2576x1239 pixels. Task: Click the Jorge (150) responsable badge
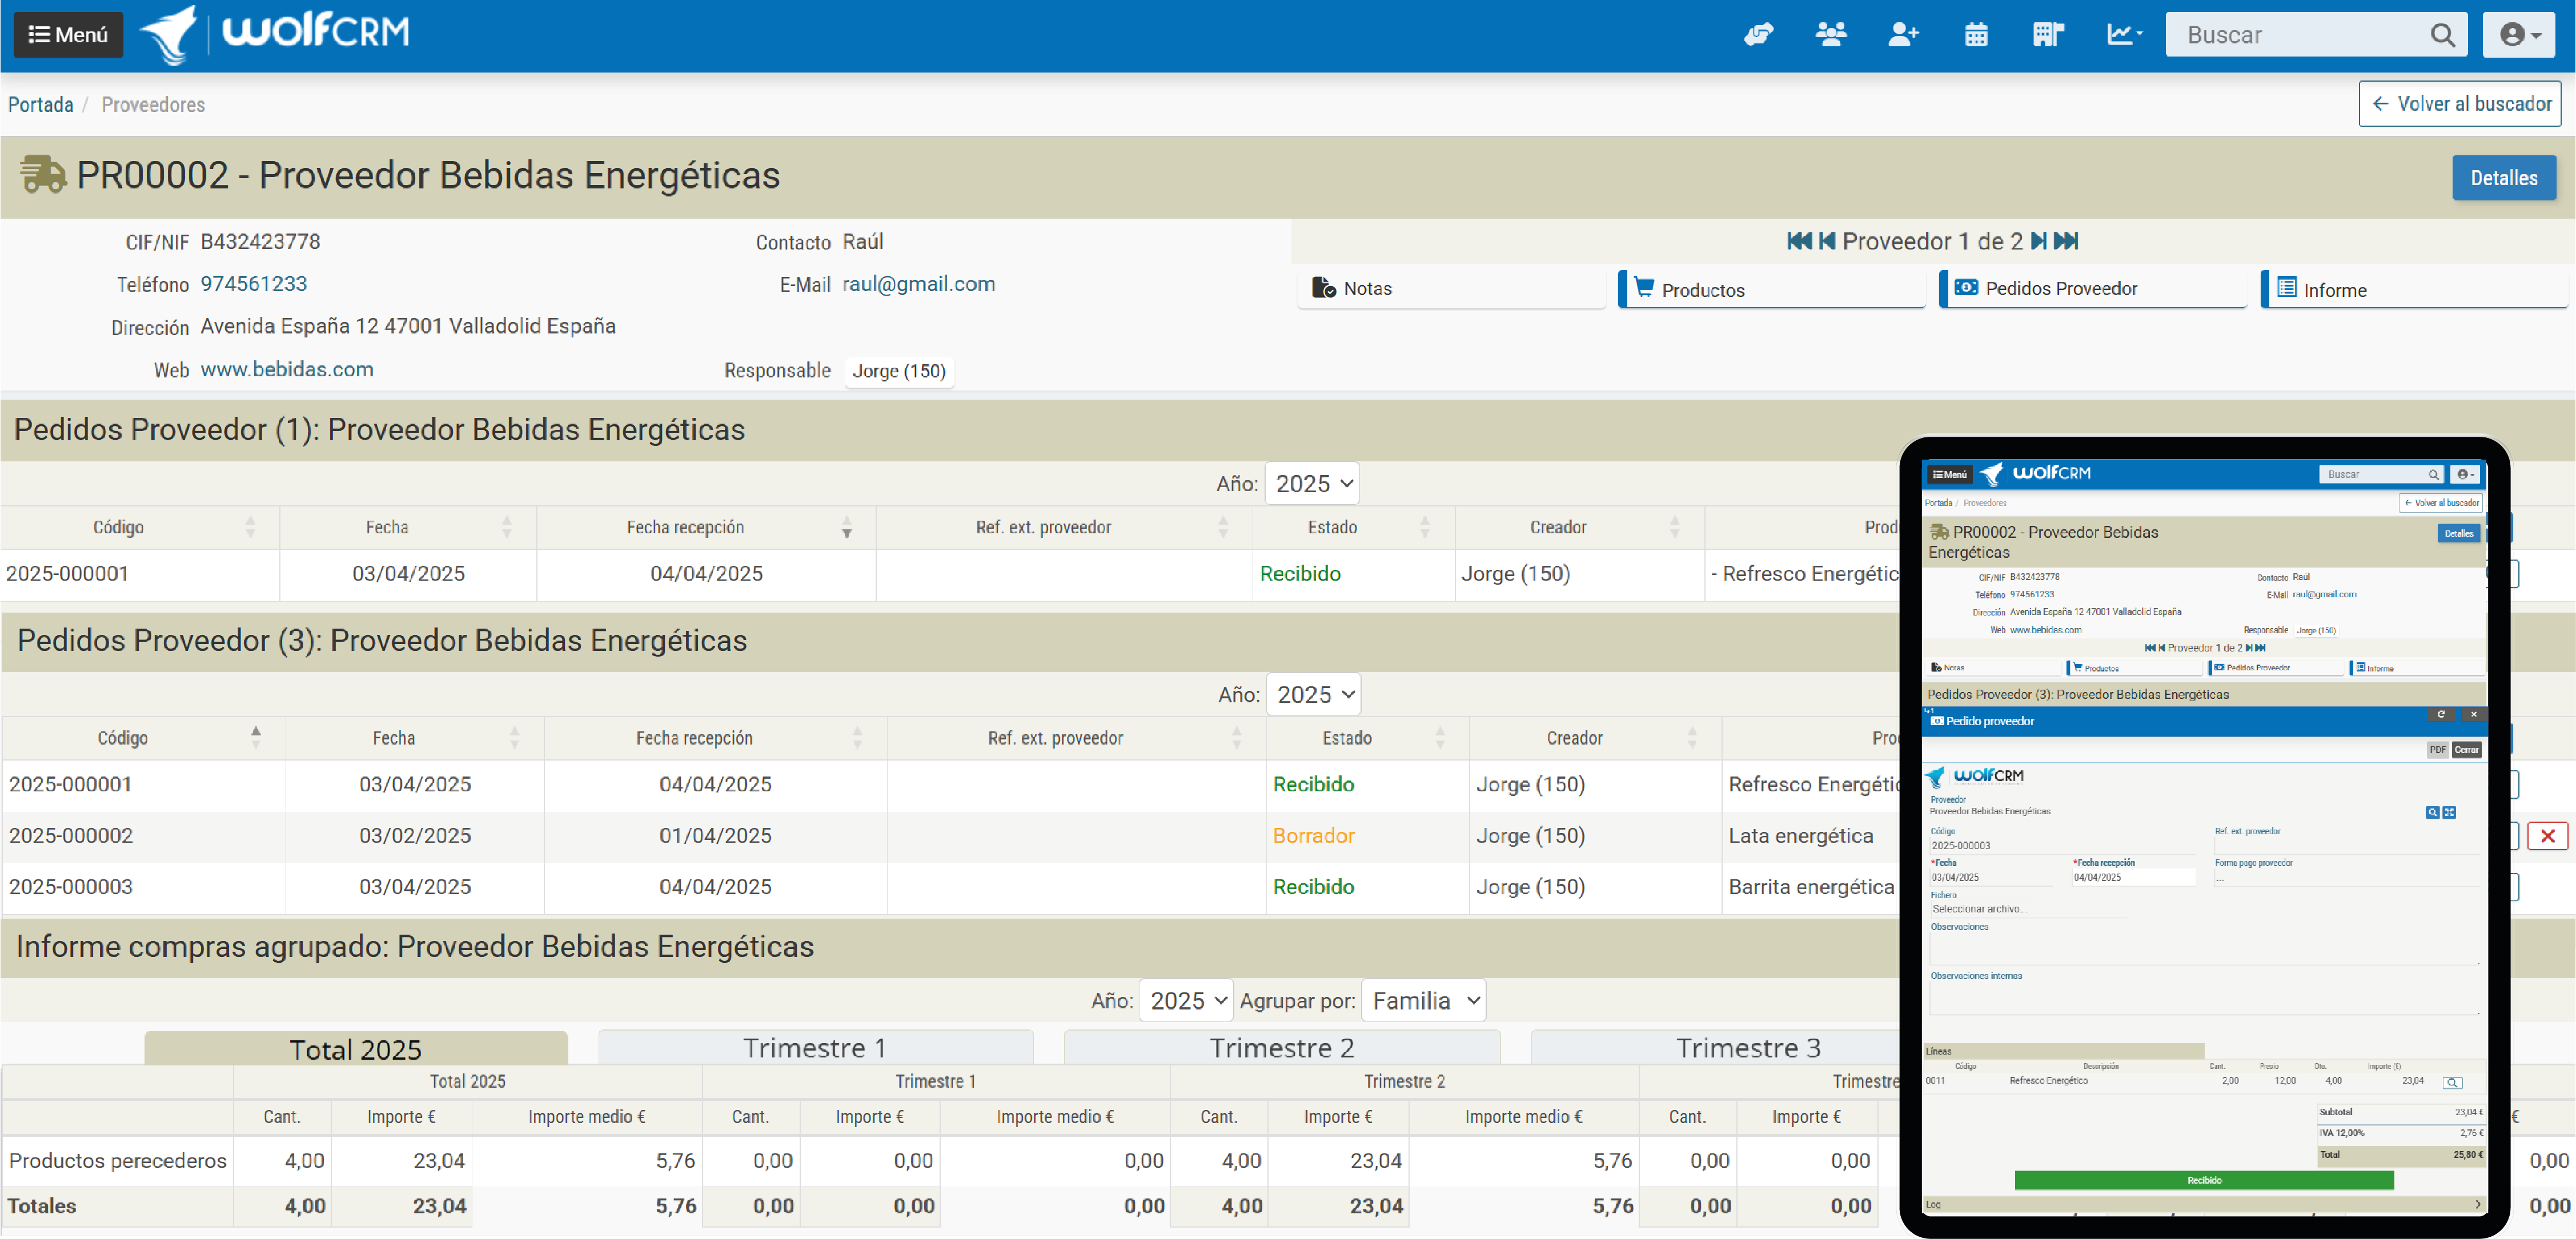tap(899, 371)
